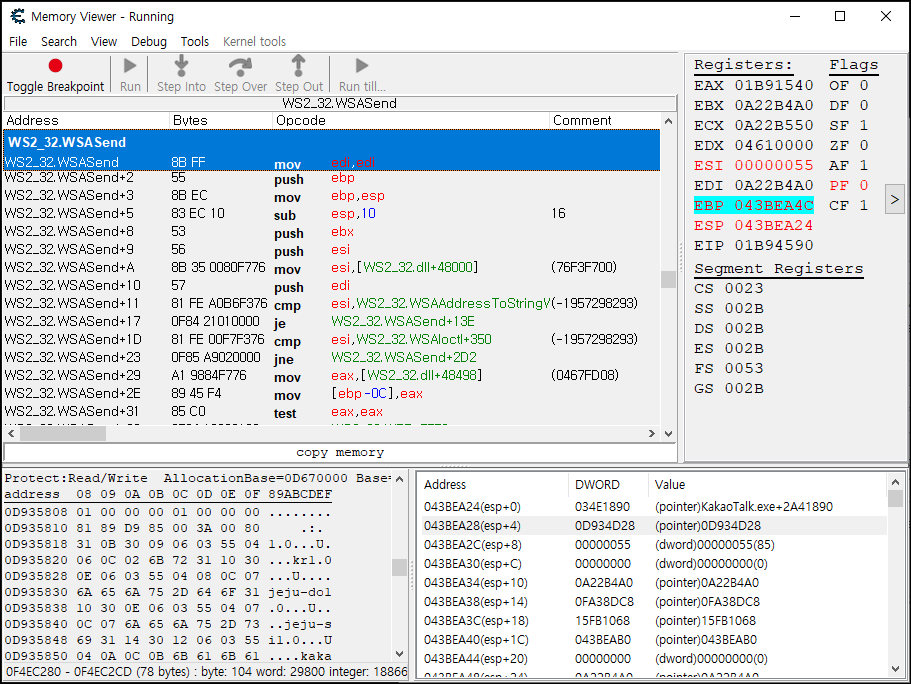Click the stack view scroll-down arrow
This screenshot has width=911, height=684.
click(895, 669)
